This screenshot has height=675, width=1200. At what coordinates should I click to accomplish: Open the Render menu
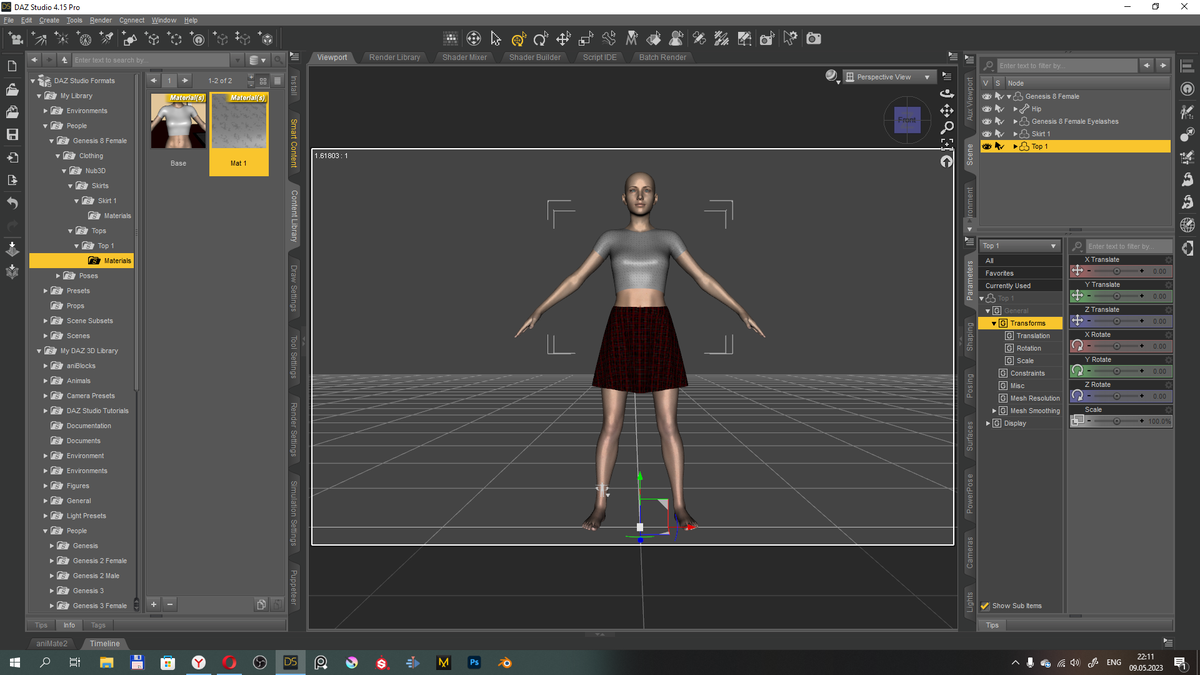click(x=101, y=20)
